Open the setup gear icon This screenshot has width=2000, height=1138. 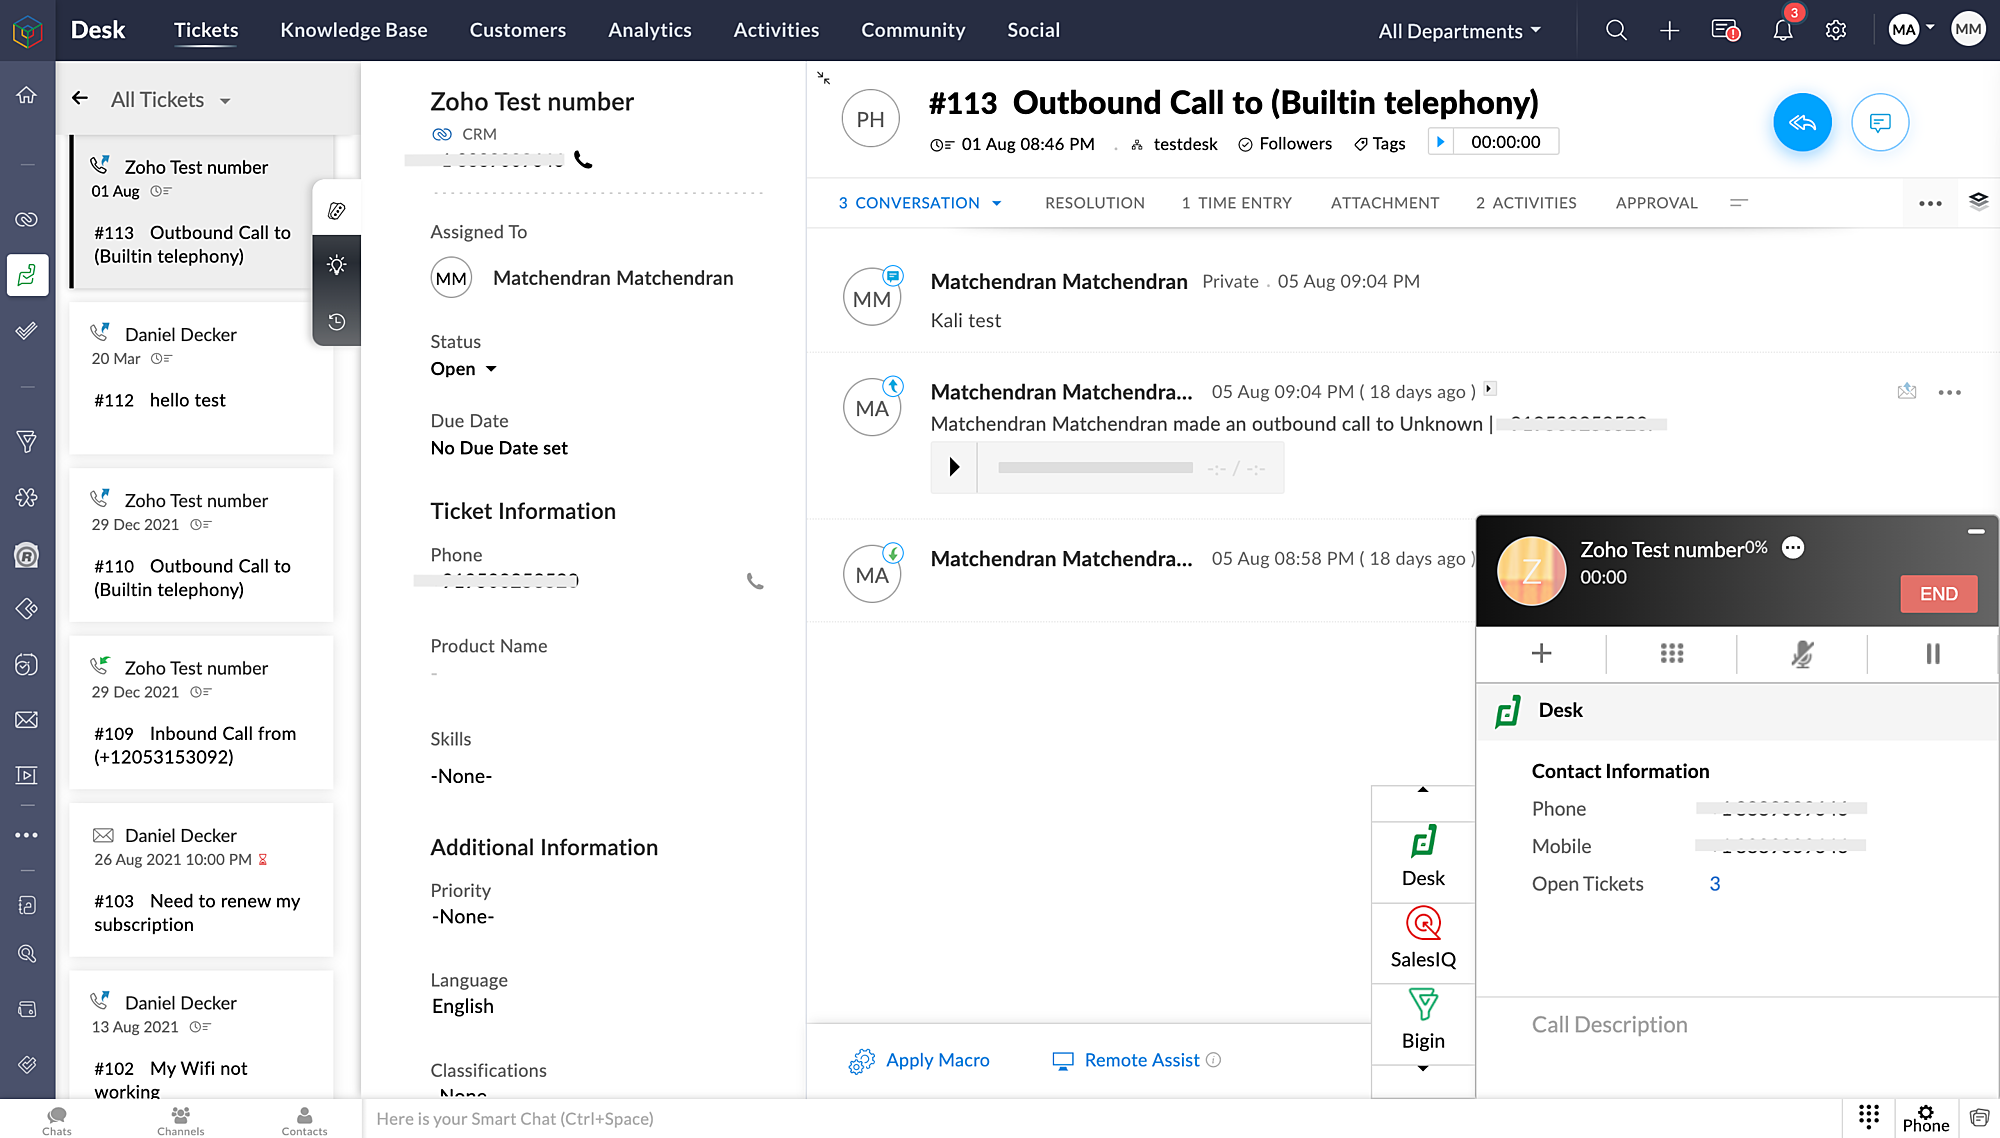coord(1836,30)
